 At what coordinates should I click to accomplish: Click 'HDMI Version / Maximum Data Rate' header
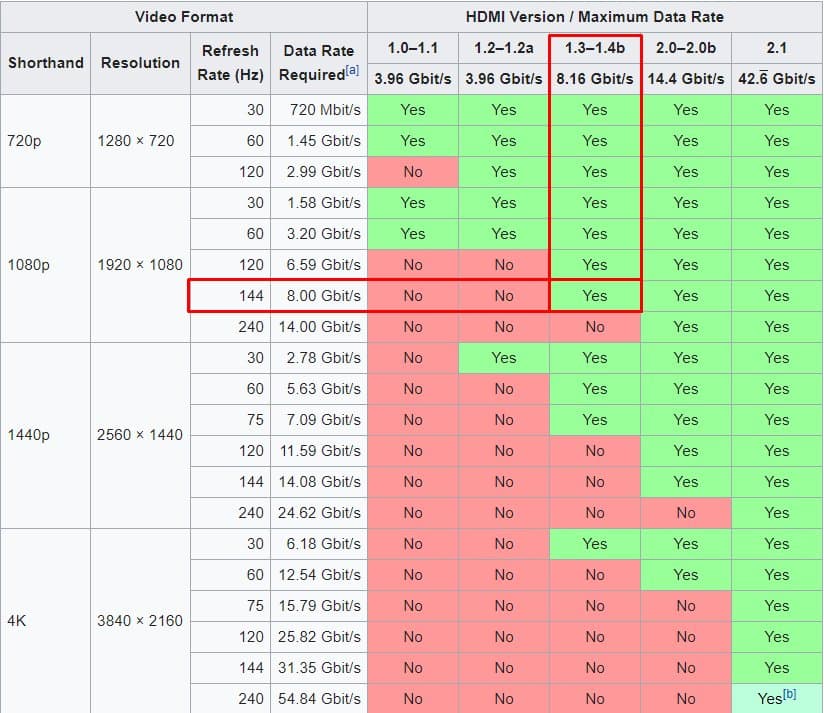tap(595, 17)
